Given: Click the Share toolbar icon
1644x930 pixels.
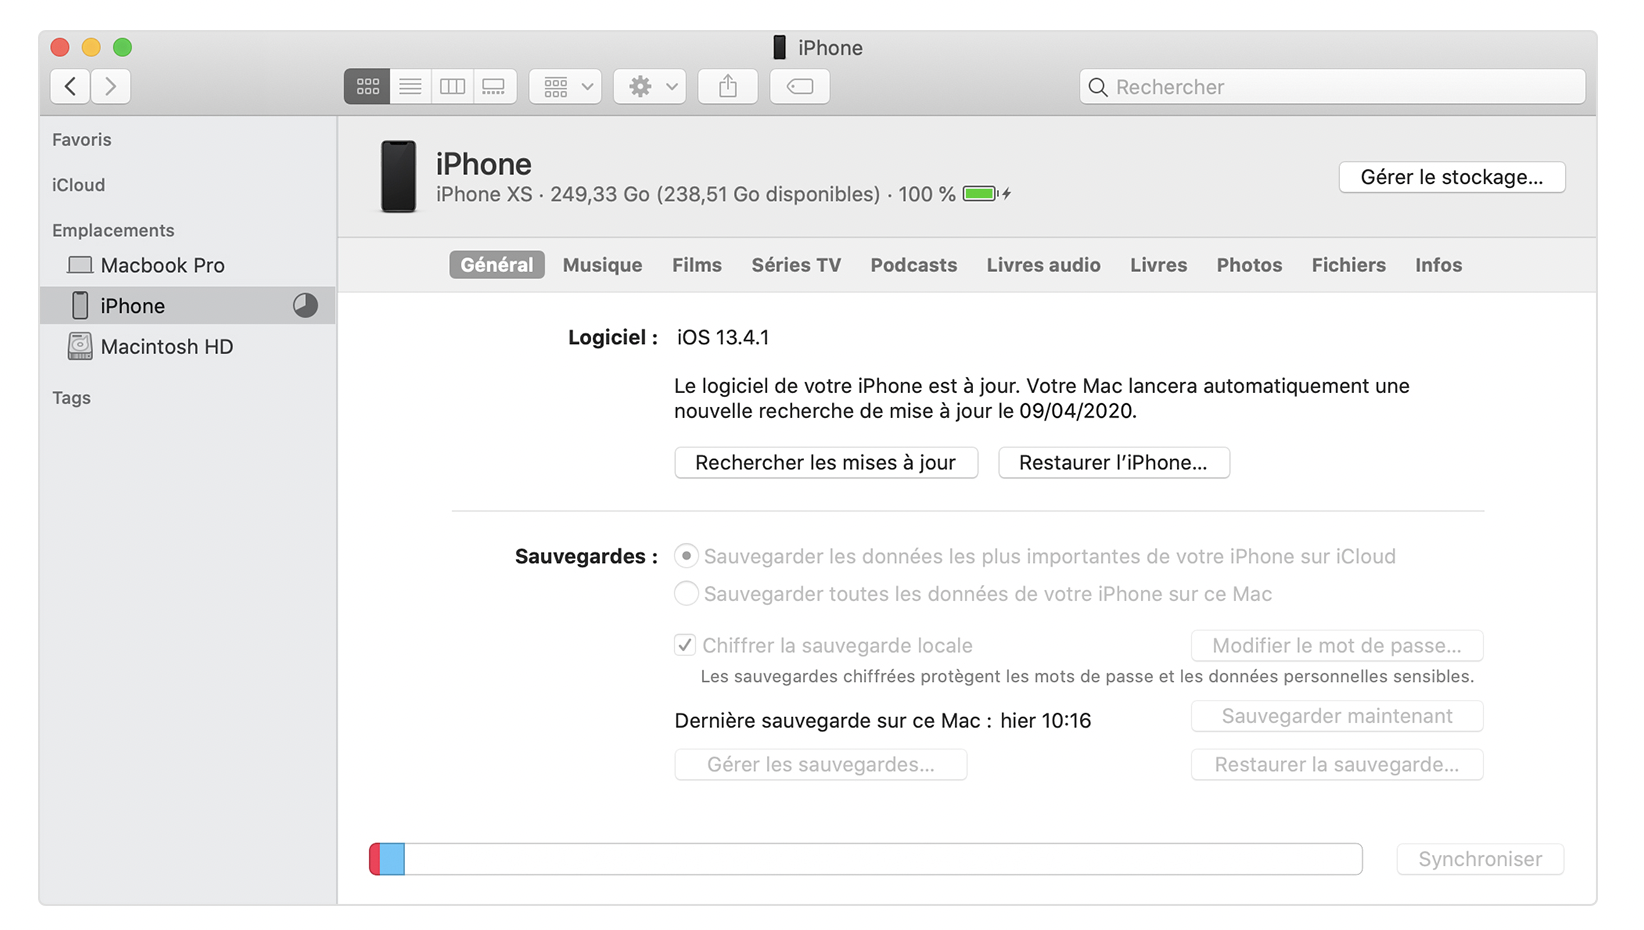Looking at the screenshot, I should (728, 87).
